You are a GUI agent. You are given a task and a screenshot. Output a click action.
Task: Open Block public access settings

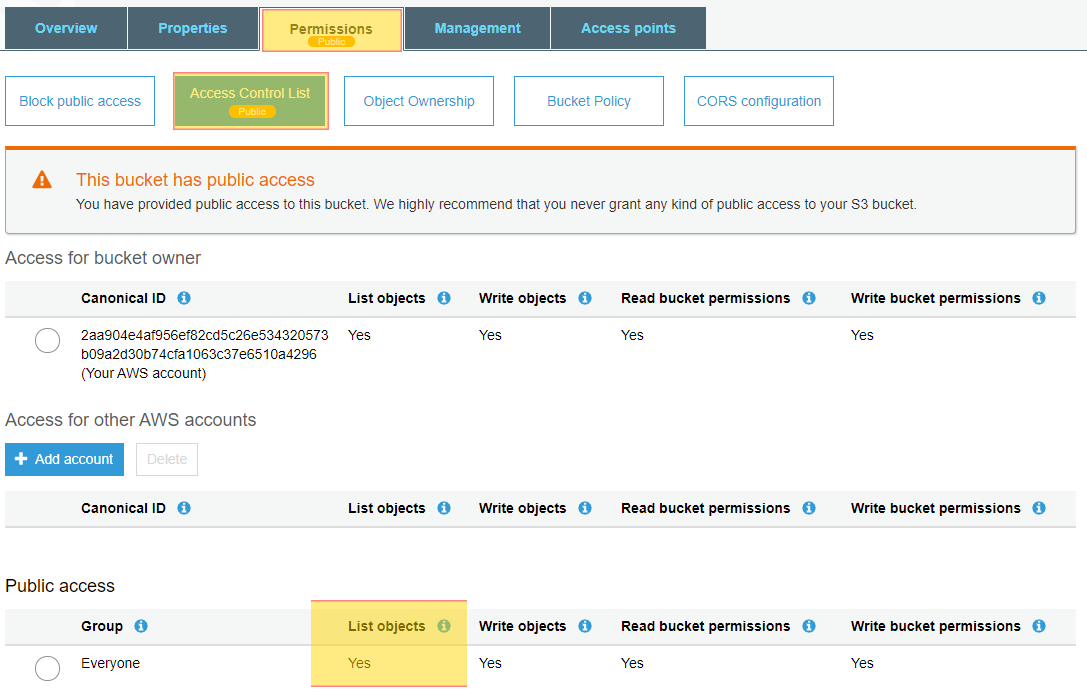pos(80,101)
